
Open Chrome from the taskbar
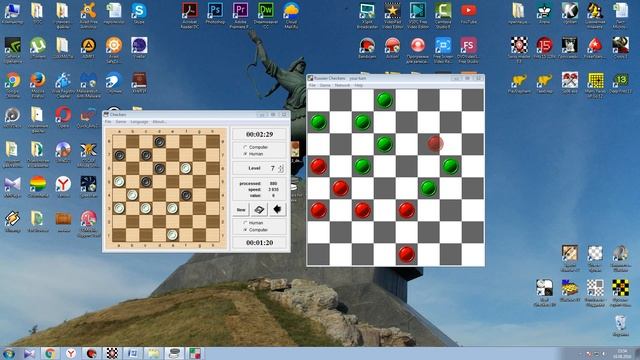pyautogui.click(x=51, y=353)
